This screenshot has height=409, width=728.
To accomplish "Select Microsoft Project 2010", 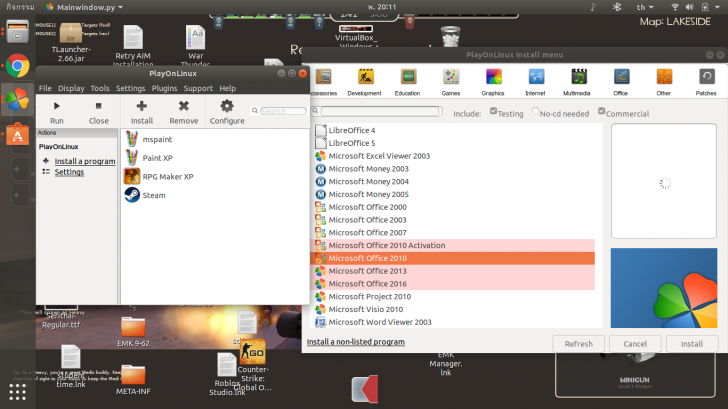I will click(x=452, y=296).
